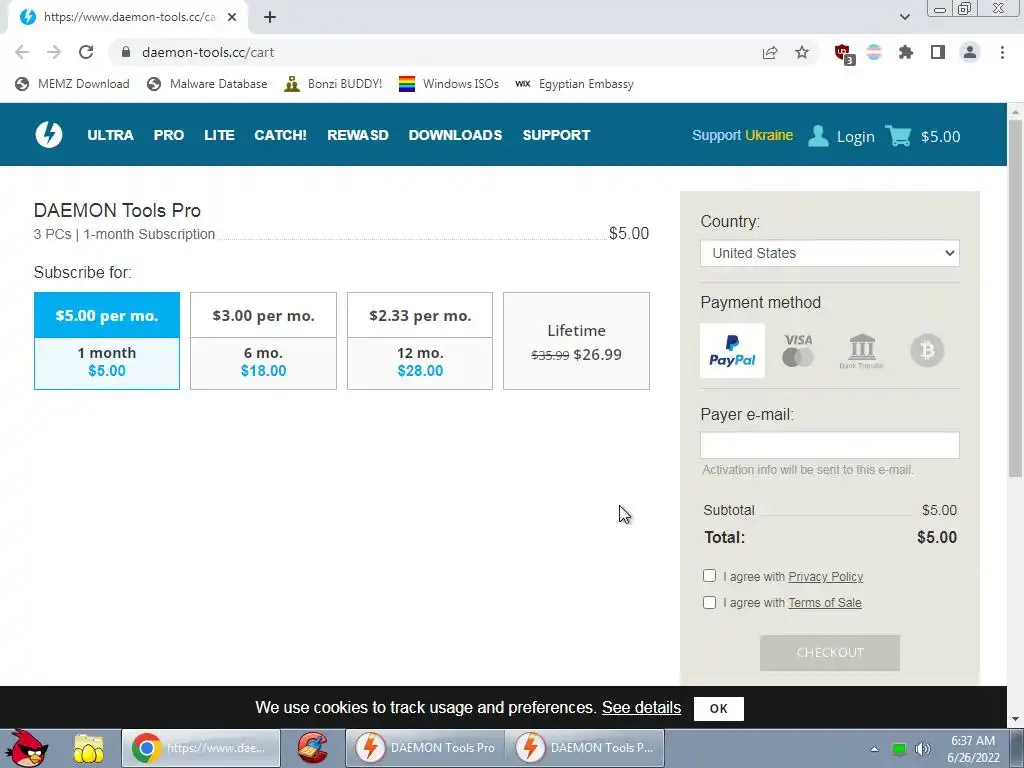This screenshot has height=768, width=1024.
Task: Open Terms of Sale link
Action: (x=825, y=603)
